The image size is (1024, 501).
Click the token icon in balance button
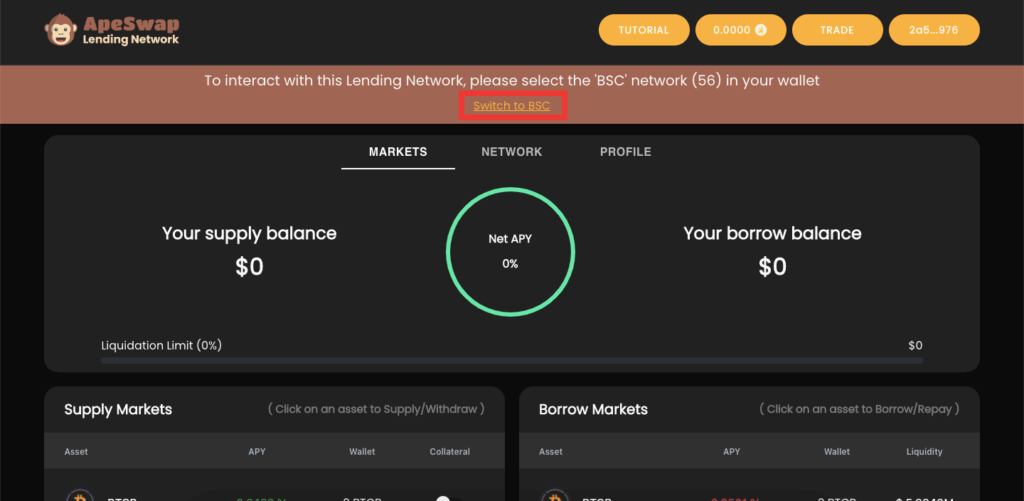pos(760,30)
